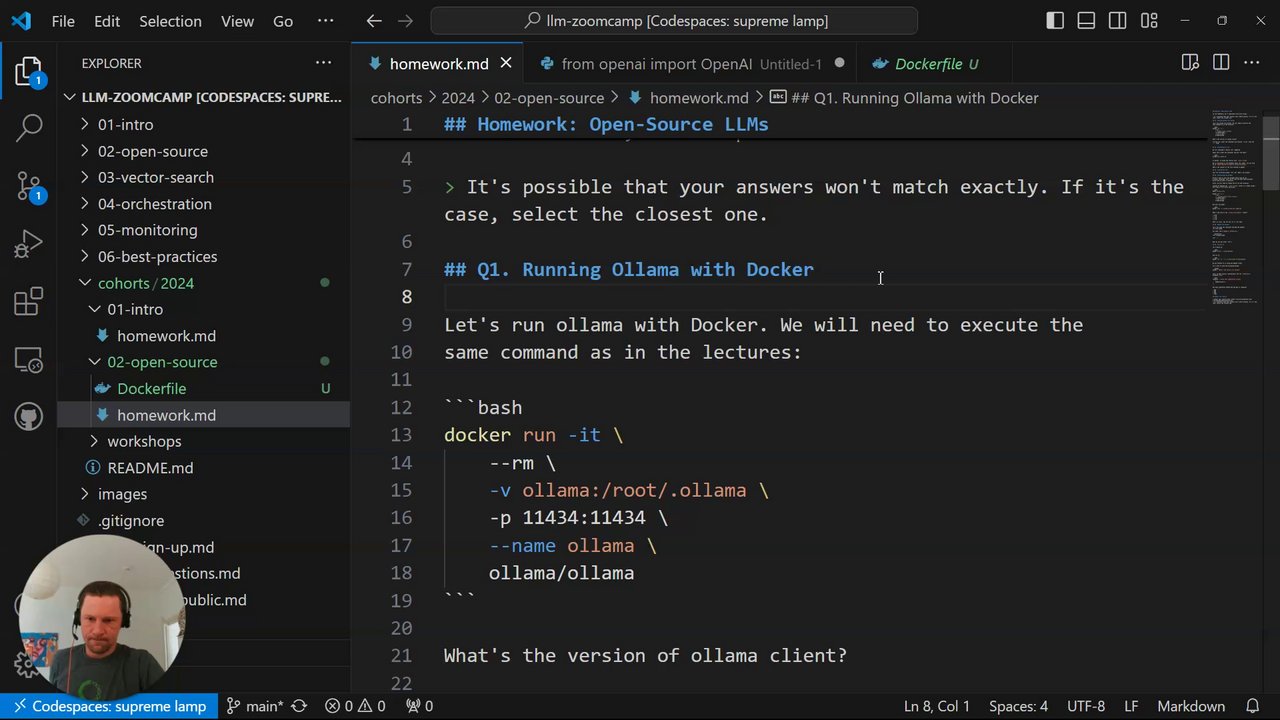Image resolution: width=1280 pixels, height=720 pixels.
Task: Open the Go menu
Action: point(283,20)
